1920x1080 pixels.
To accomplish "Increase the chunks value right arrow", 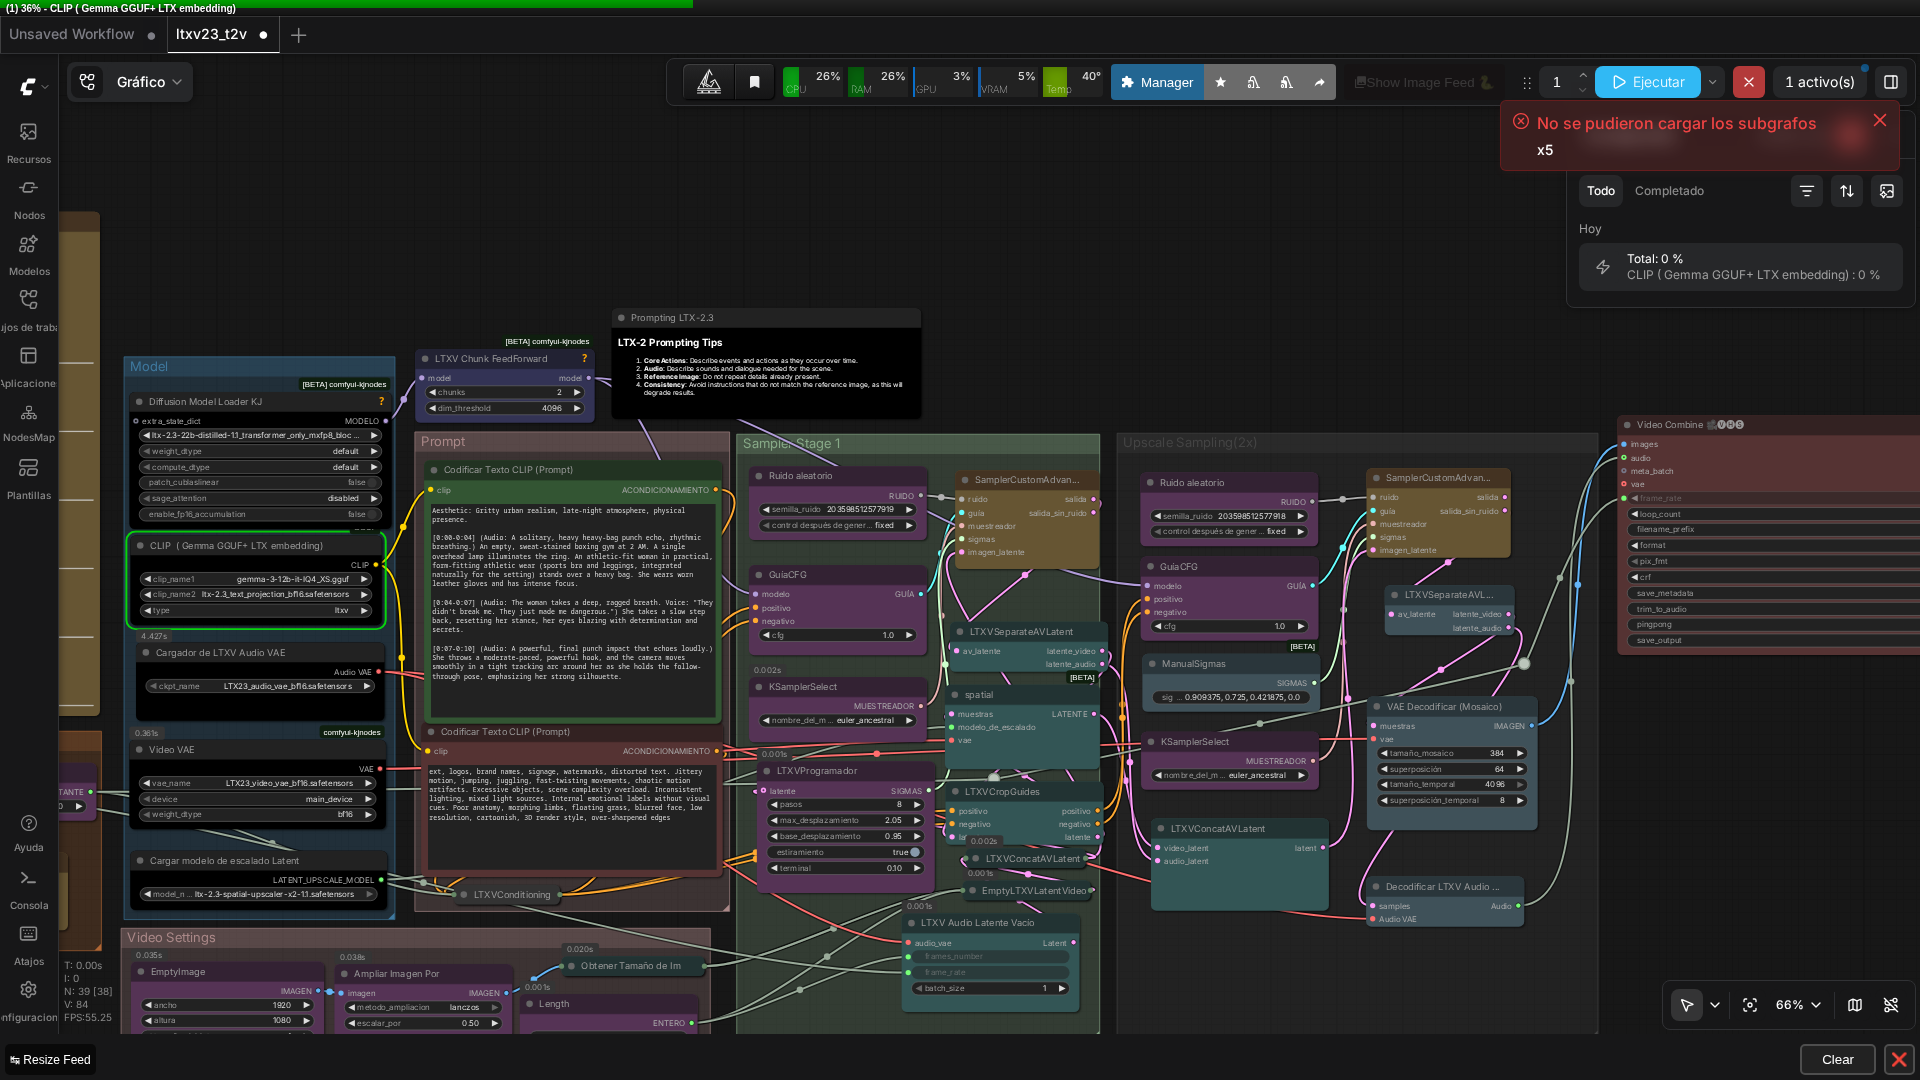I will pyautogui.click(x=577, y=392).
